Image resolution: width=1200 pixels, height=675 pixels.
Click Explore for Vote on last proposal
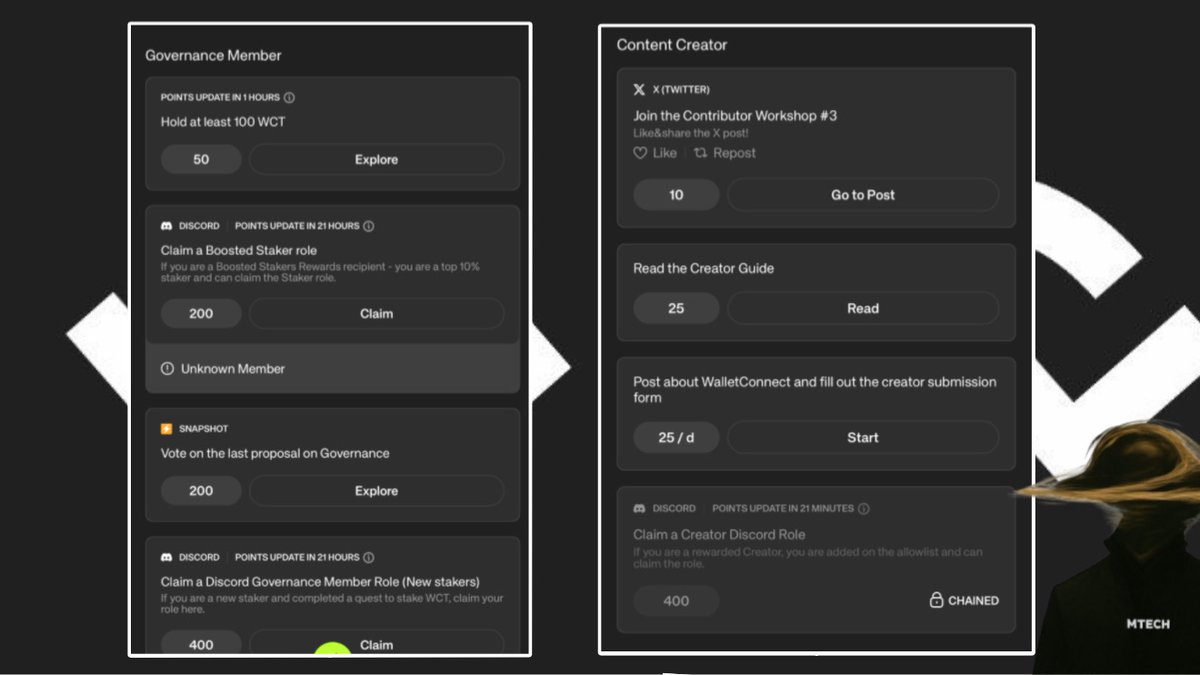(x=376, y=491)
